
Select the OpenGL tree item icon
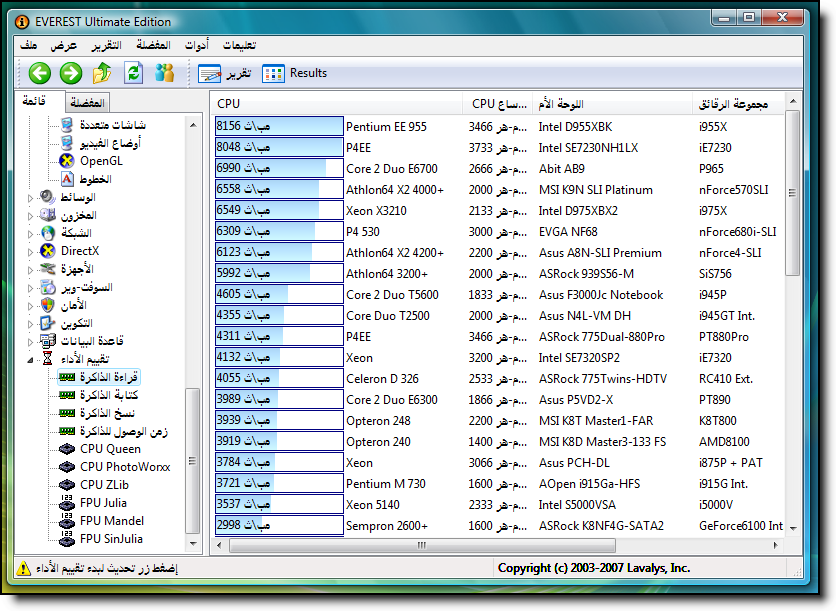[x=67, y=160]
